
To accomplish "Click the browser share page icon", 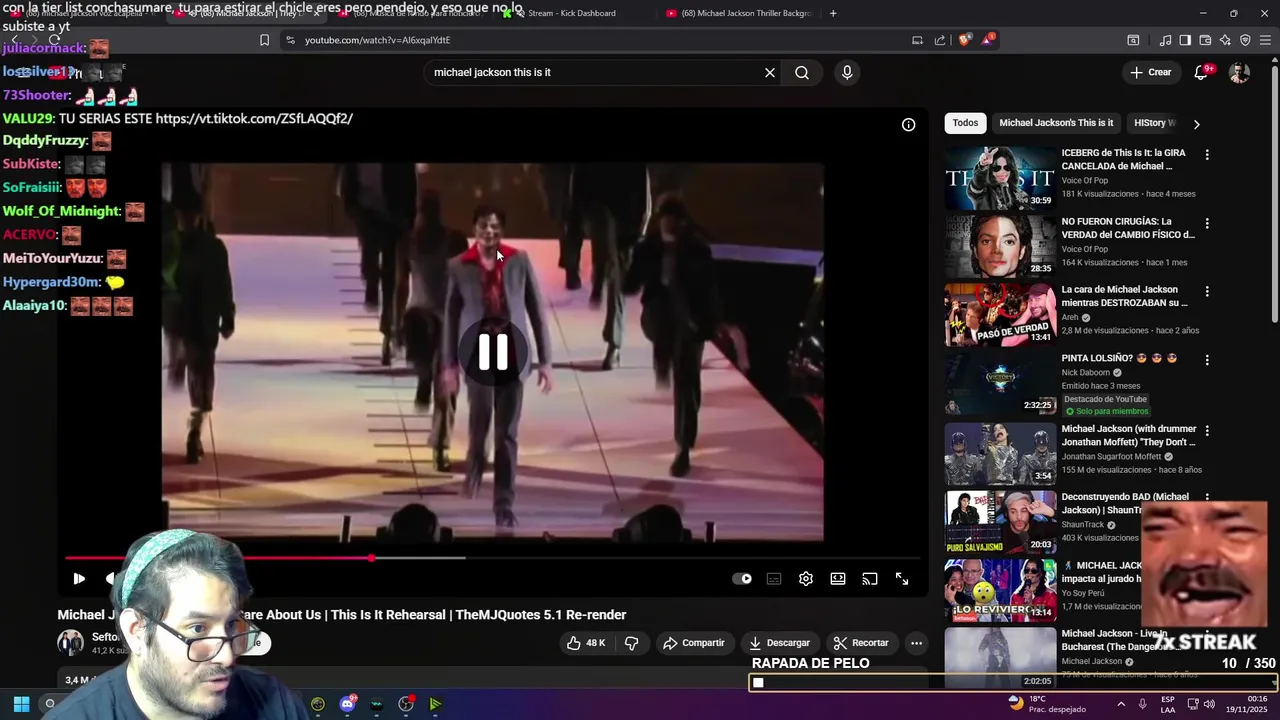I will pos(940,40).
